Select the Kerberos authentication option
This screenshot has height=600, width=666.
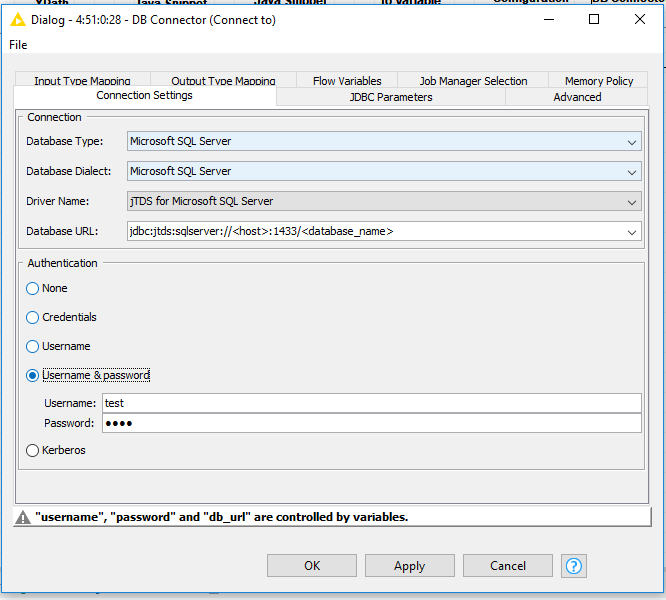click(56, 450)
